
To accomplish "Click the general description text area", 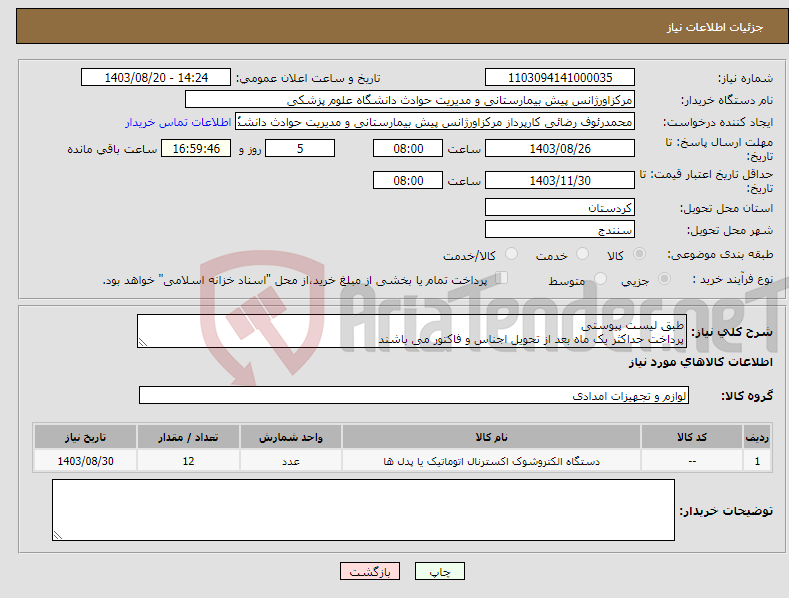I will (412, 331).
